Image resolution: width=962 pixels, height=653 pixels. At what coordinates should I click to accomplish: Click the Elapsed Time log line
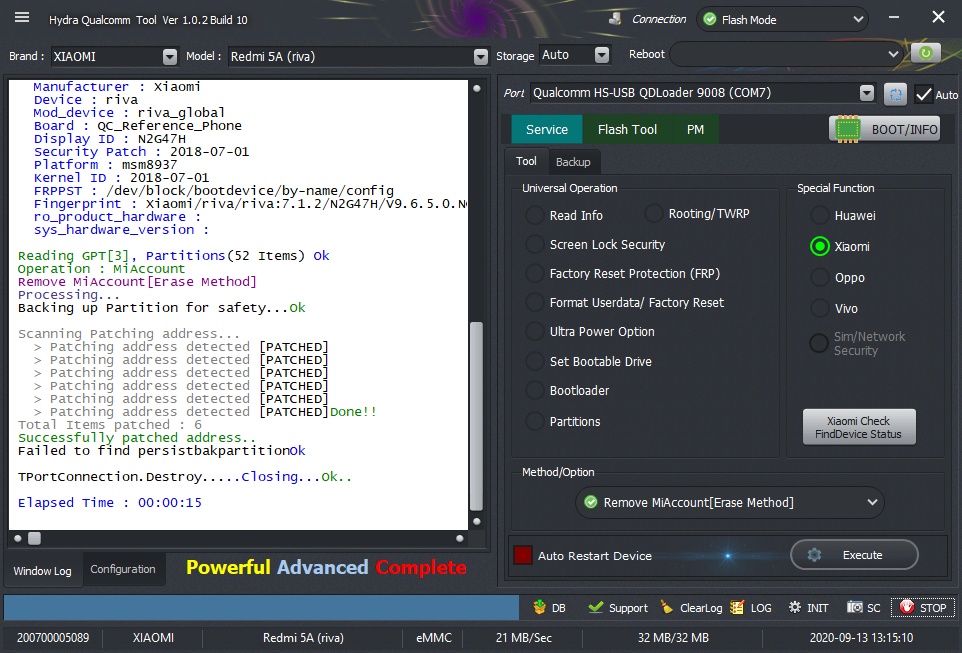[x=110, y=503]
